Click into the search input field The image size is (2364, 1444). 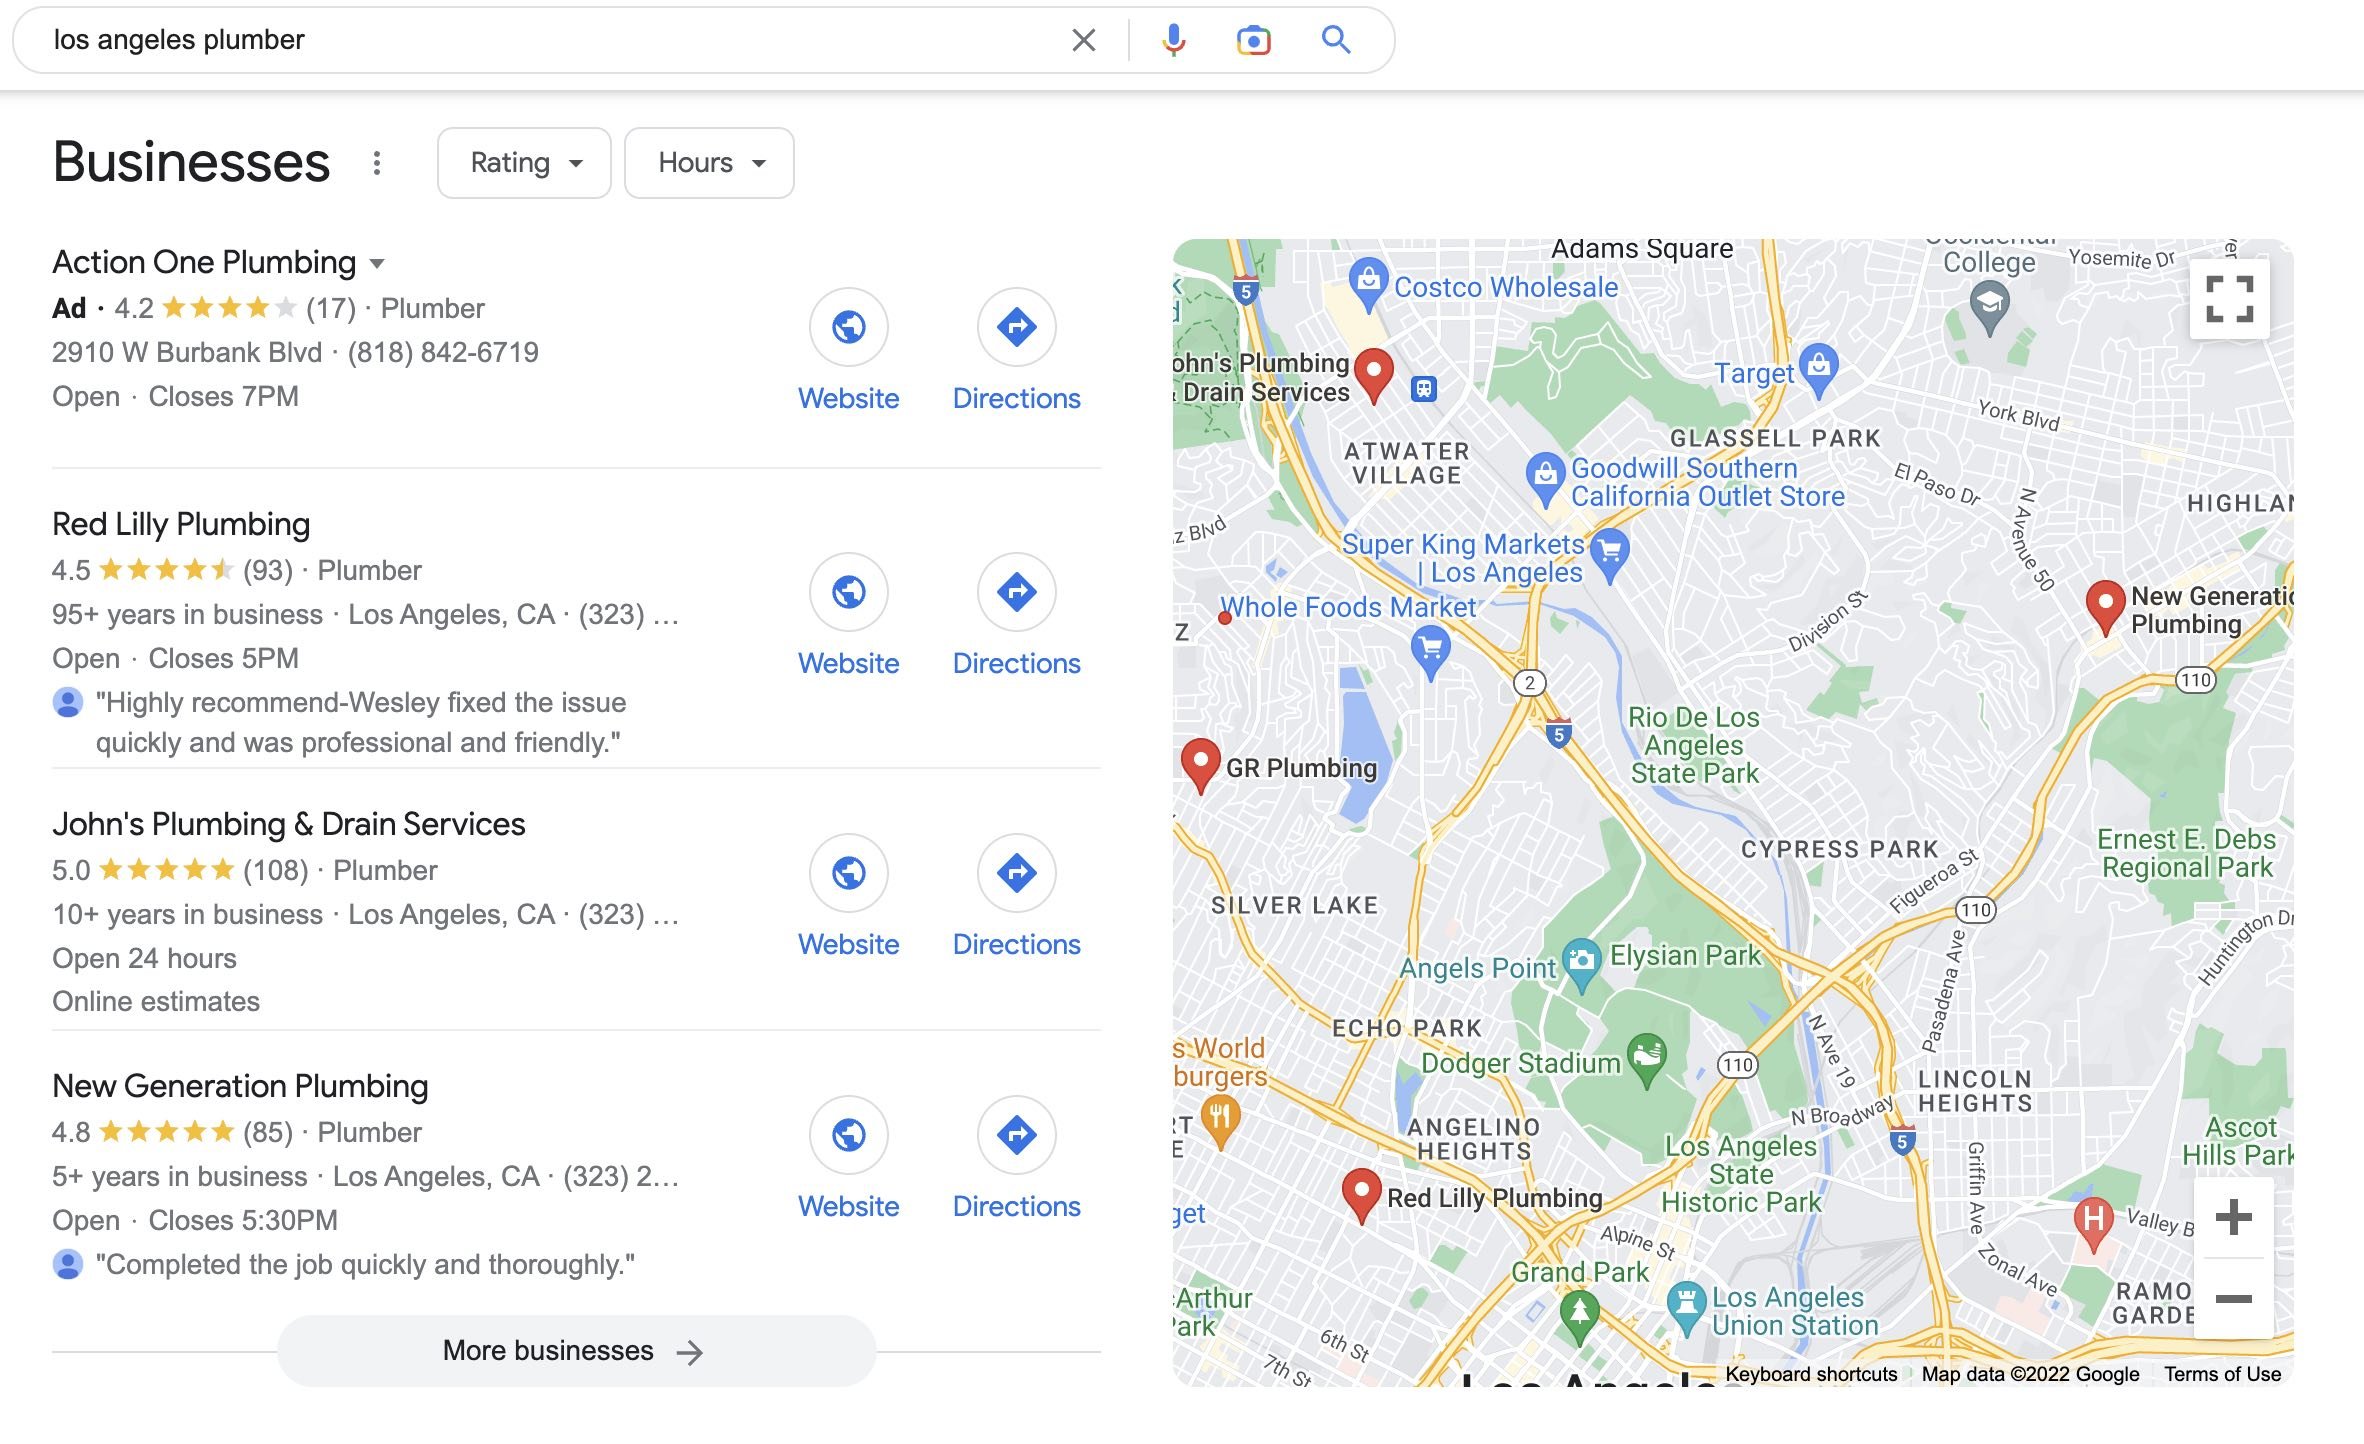tap(550, 40)
